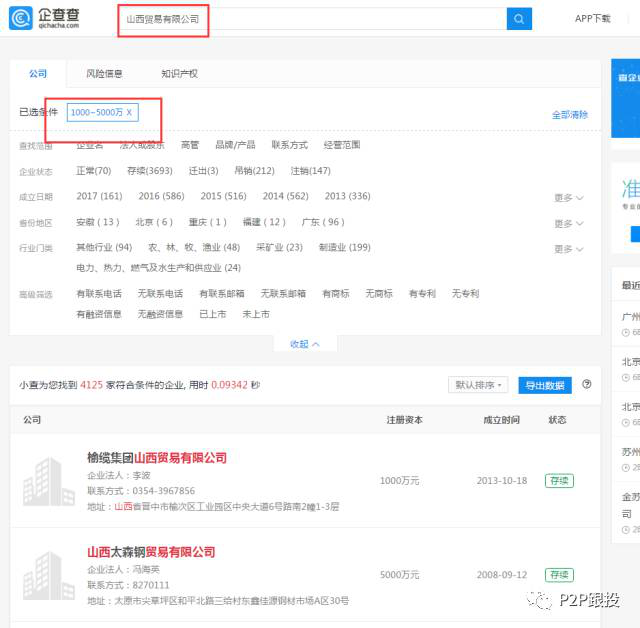Select the 已上市 filter option
This screenshot has height=628, width=640.
[x=213, y=314]
